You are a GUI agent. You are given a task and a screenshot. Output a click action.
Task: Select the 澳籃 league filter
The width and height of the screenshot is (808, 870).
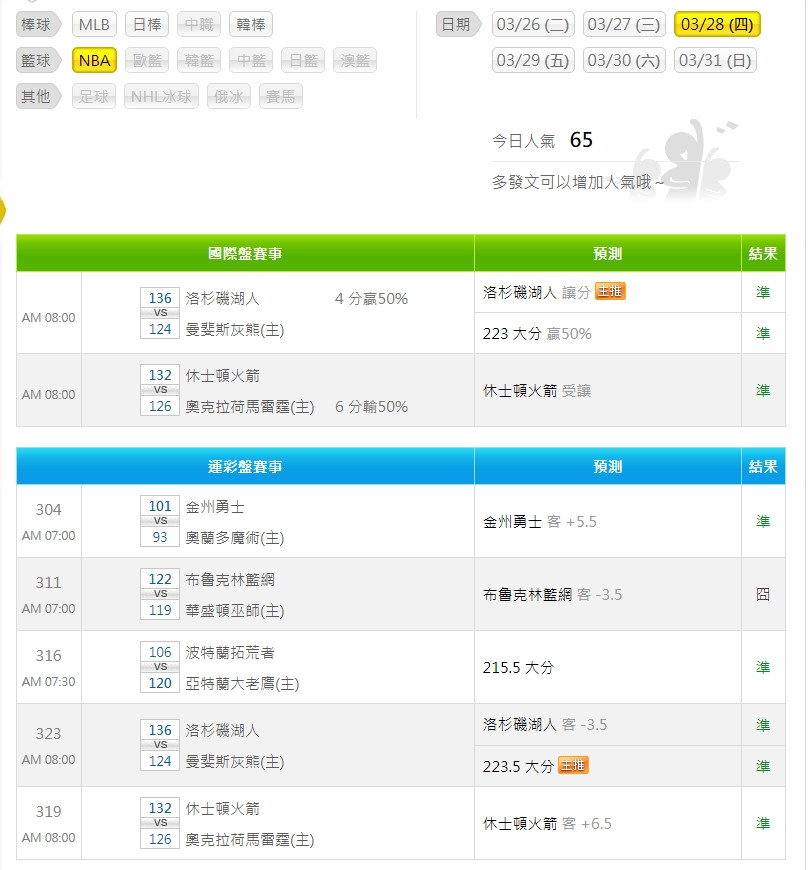(x=355, y=60)
